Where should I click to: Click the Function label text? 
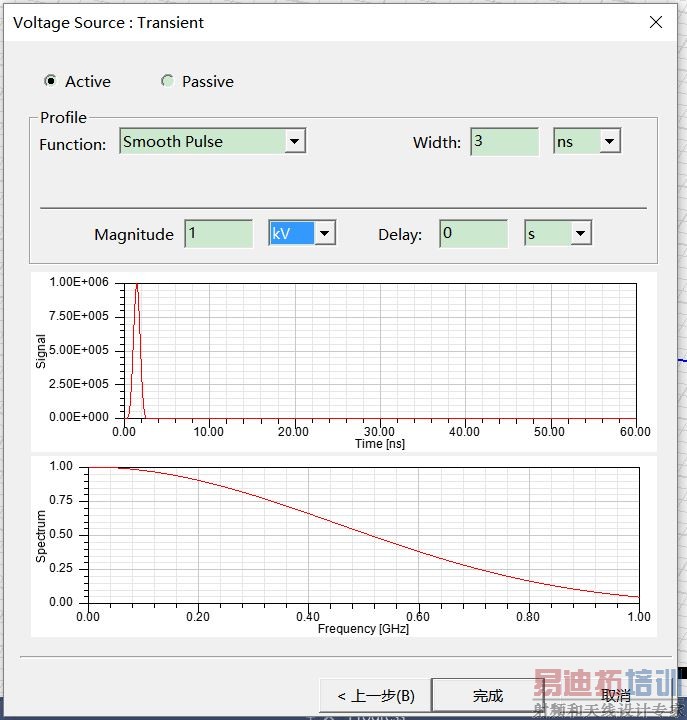(73, 145)
